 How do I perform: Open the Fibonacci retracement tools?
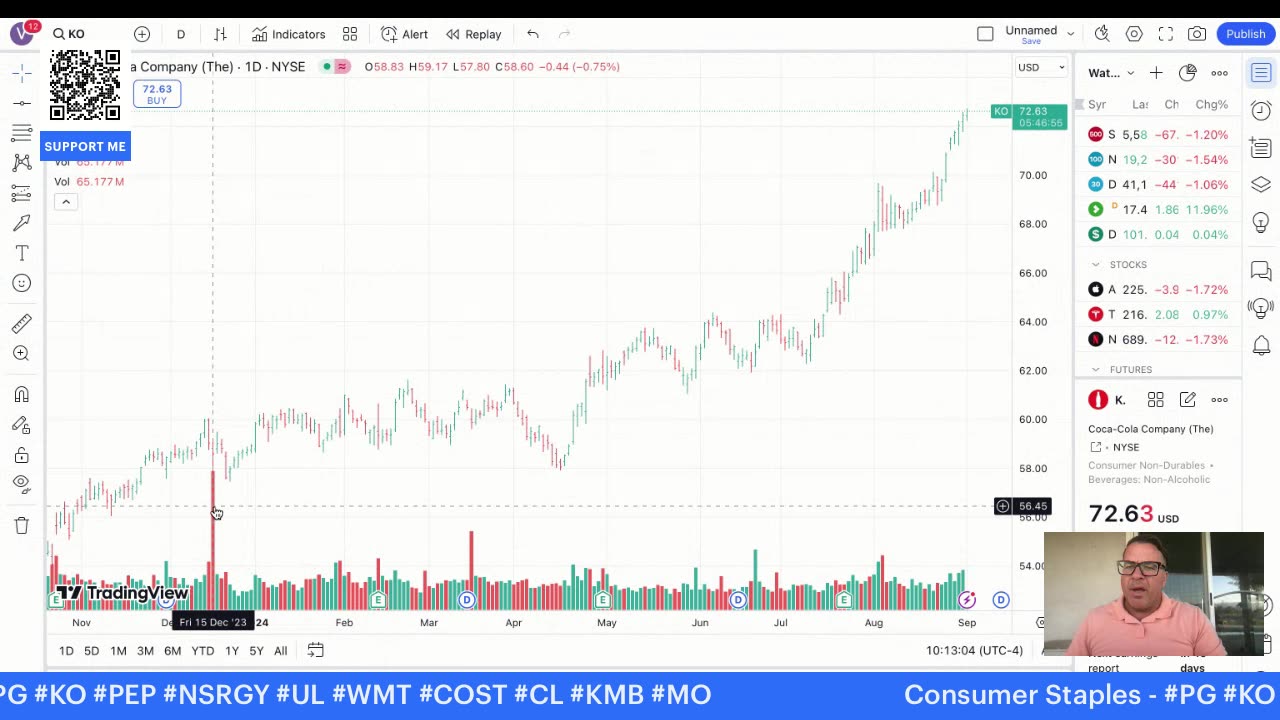click(x=21, y=133)
